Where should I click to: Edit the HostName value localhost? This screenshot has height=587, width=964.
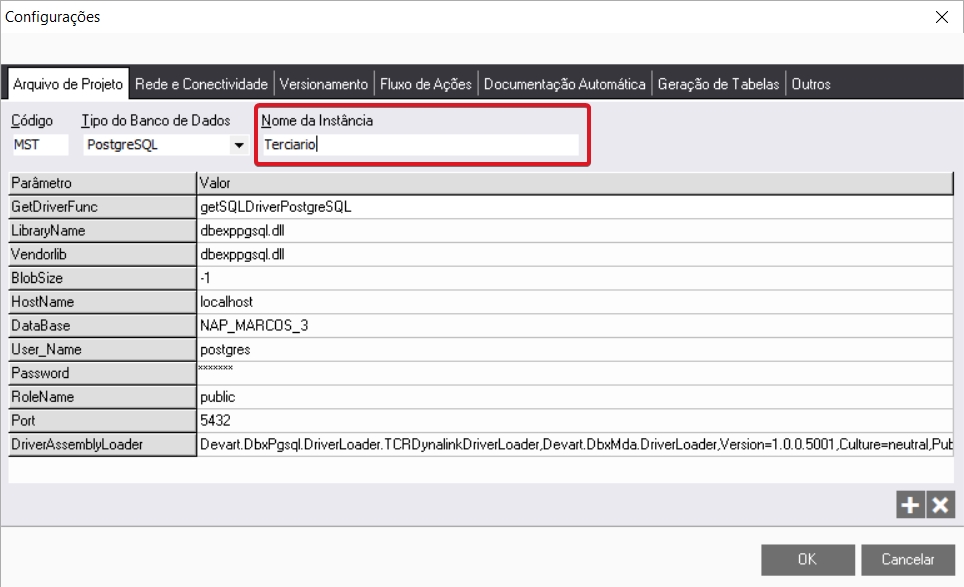573,302
